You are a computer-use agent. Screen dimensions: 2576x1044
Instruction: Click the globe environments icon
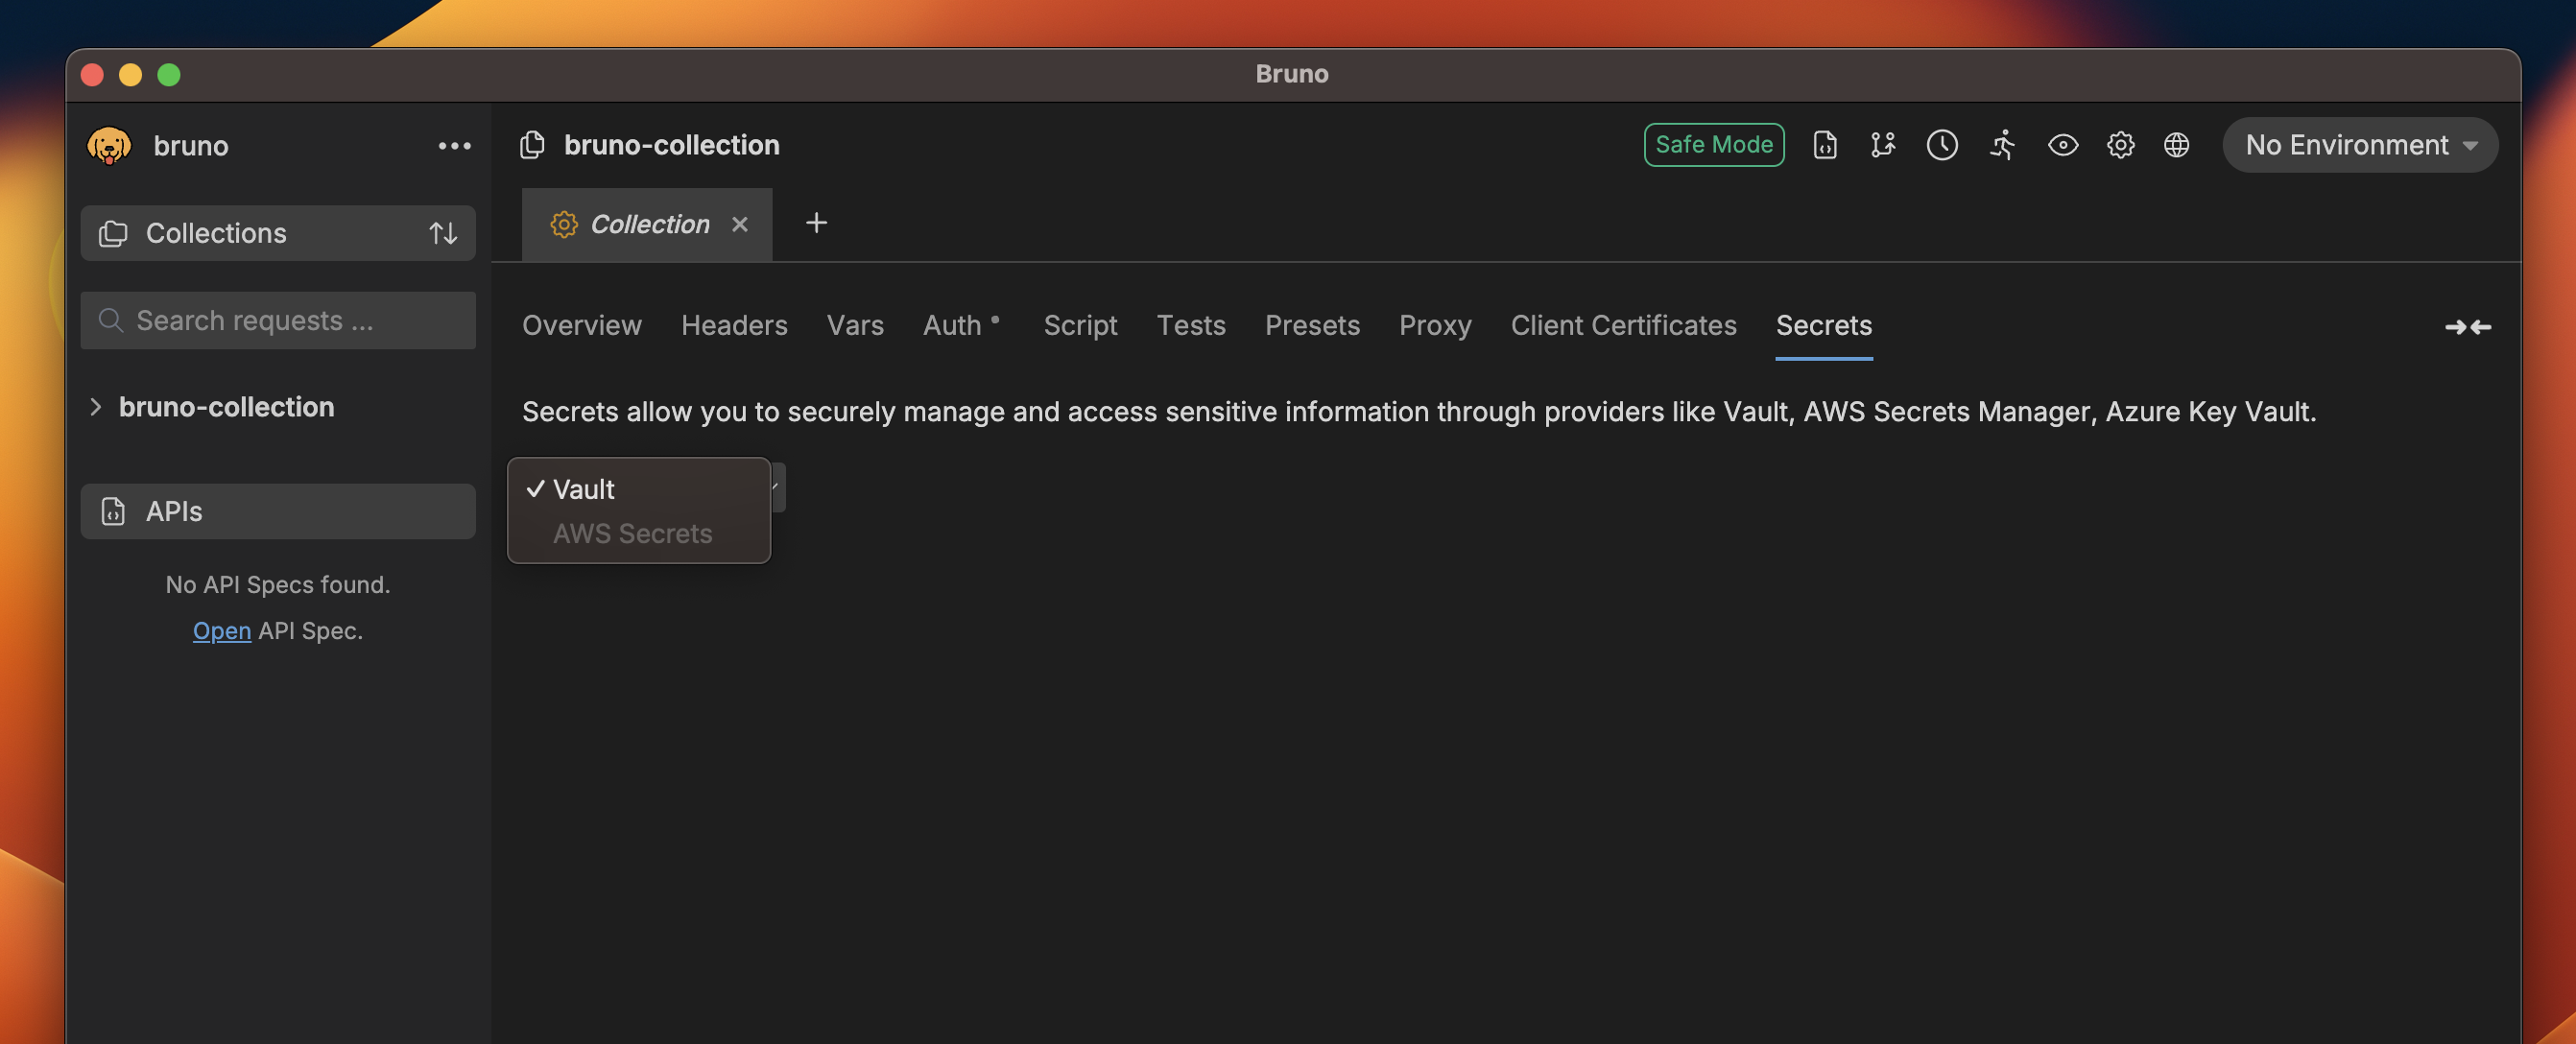point(2177,145)
